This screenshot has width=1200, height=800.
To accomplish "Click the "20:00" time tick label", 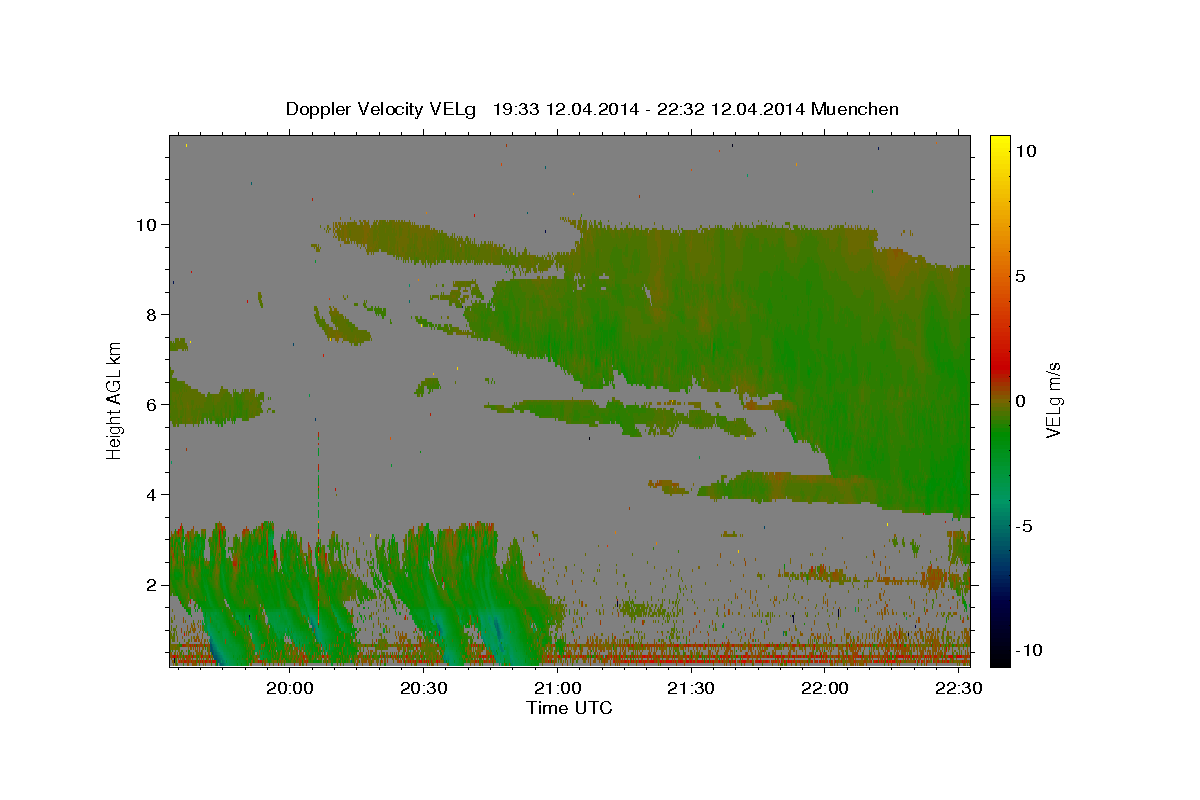I will (x=289, y=689).
